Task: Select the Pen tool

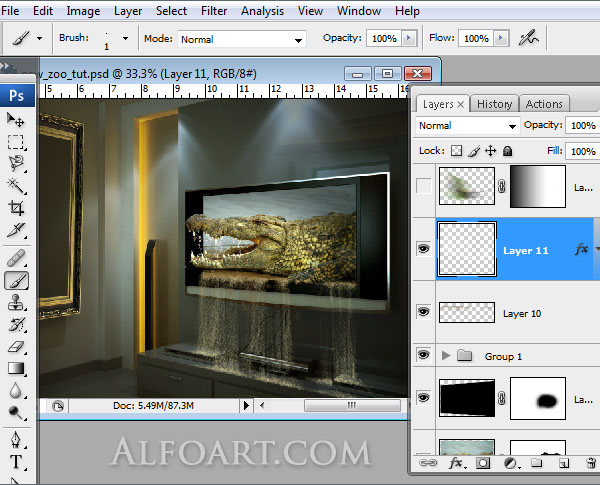Action: coord(16,440)
